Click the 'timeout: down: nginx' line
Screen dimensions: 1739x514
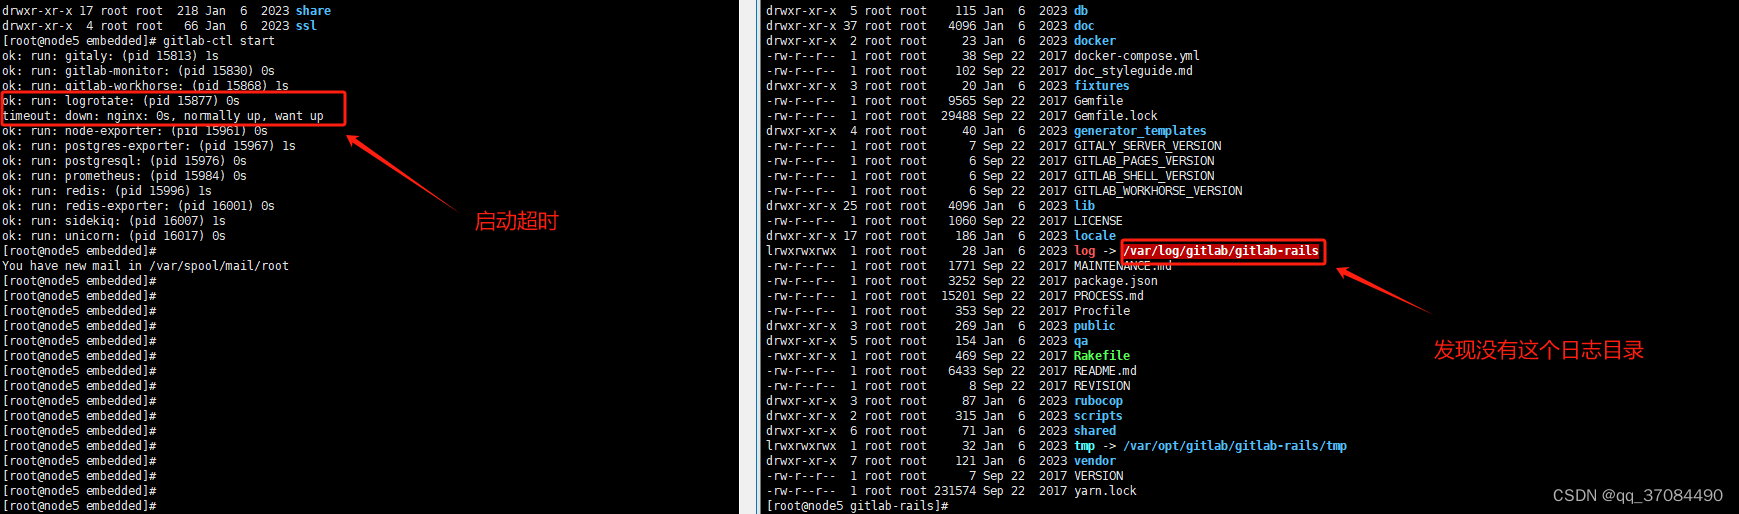click(x=163, y=116)
